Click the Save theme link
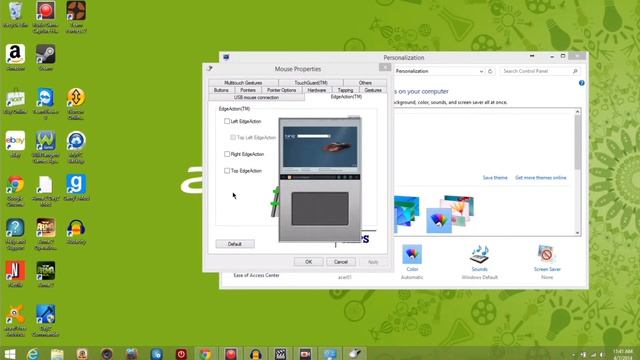 tap(495, 178)
